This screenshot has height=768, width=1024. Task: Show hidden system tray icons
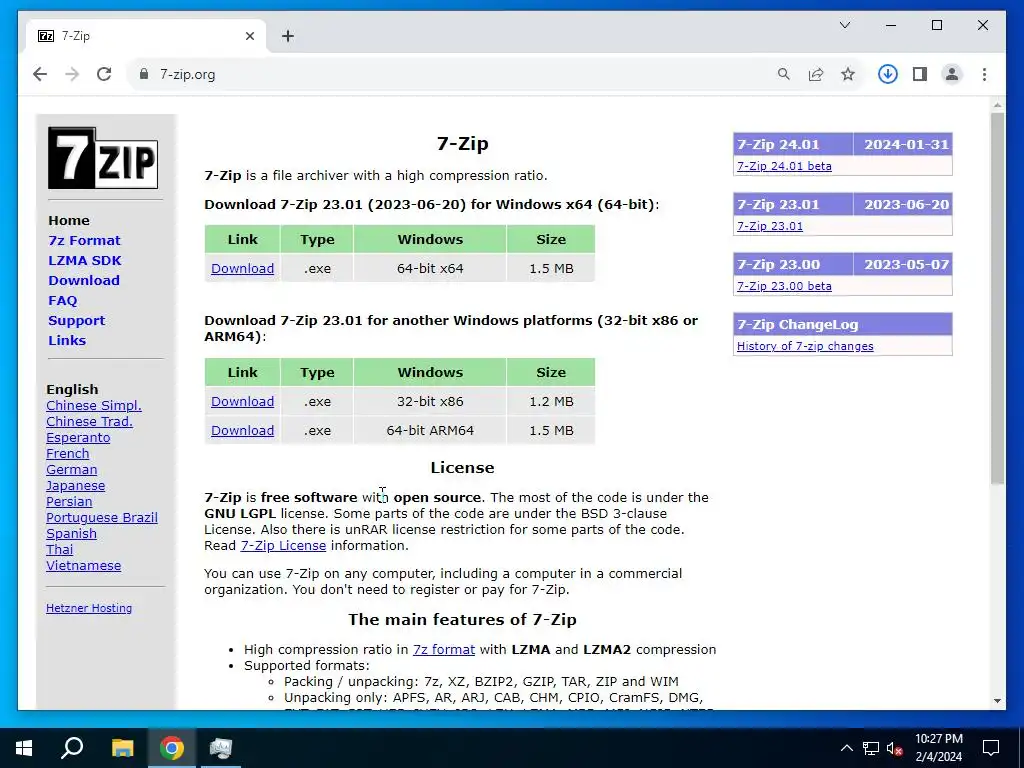point(846,748)
